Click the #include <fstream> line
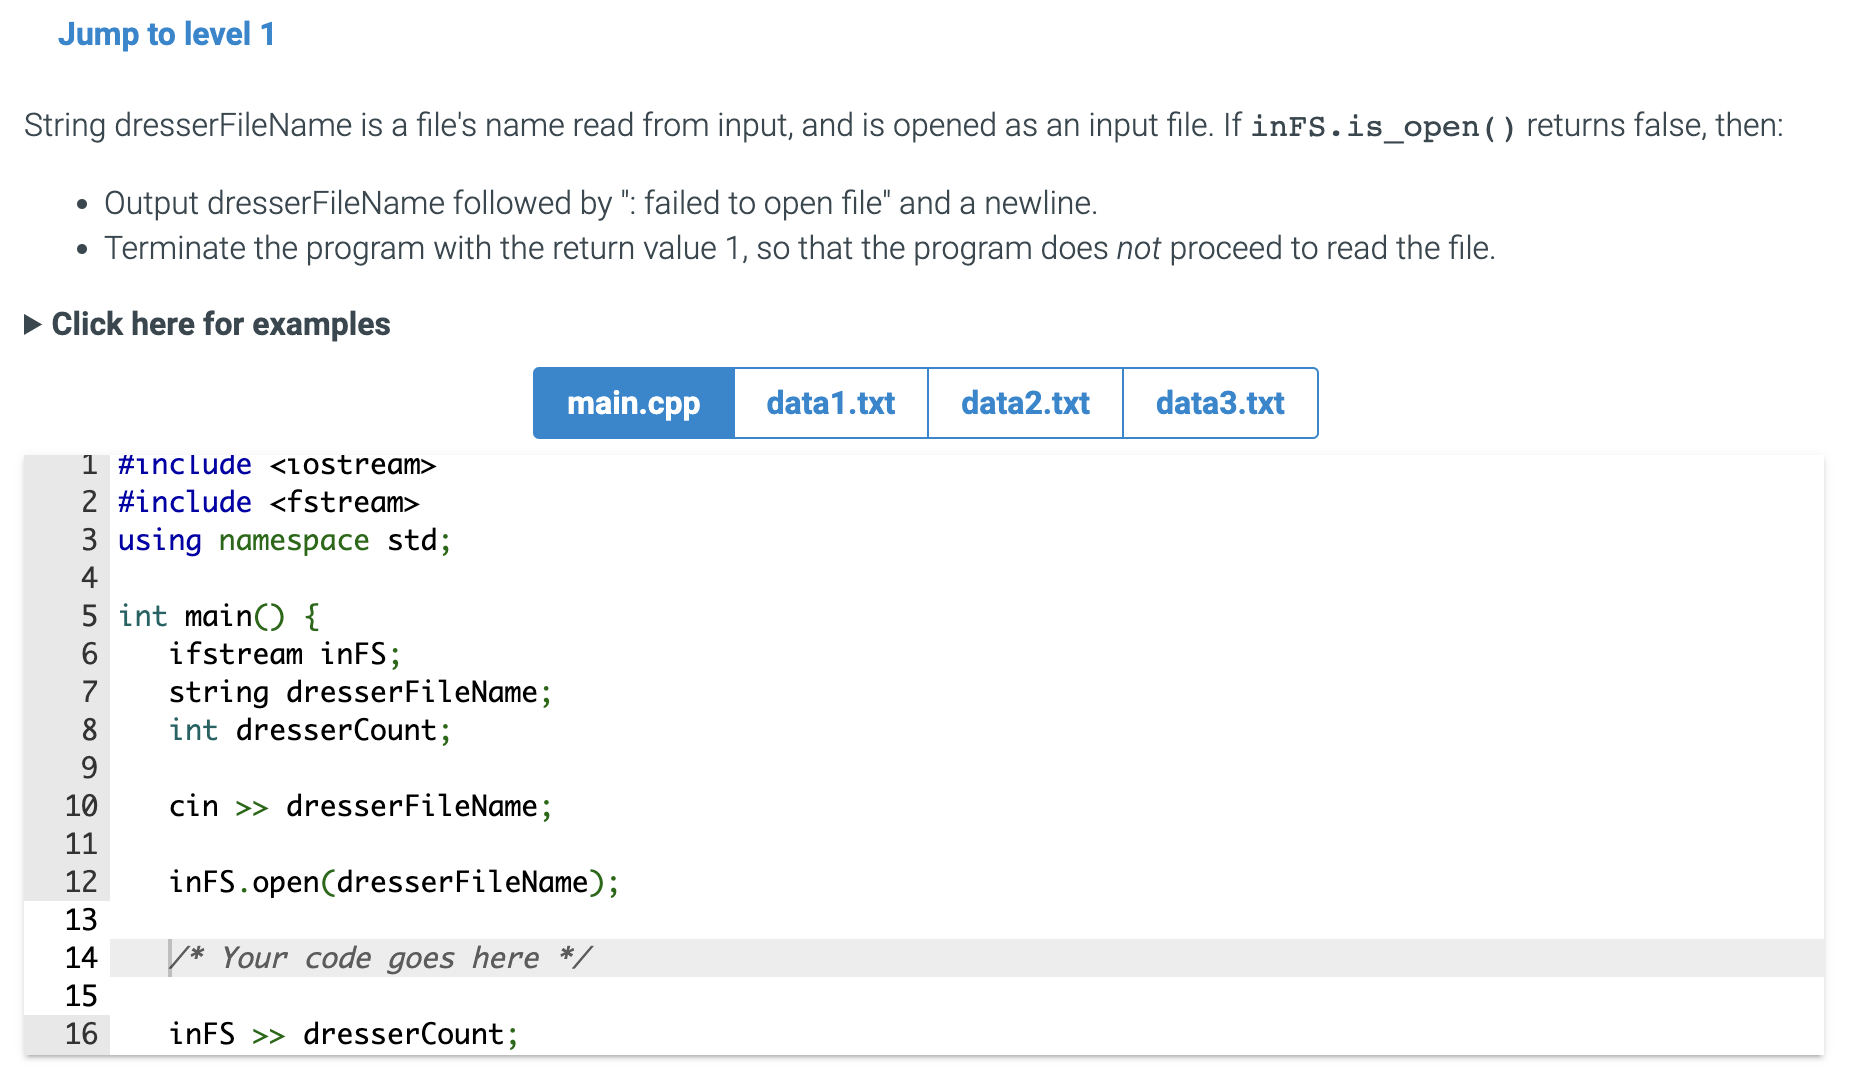Image resolution: width=1854 pixels, height=1080 pixels. (x=268, y=502)
